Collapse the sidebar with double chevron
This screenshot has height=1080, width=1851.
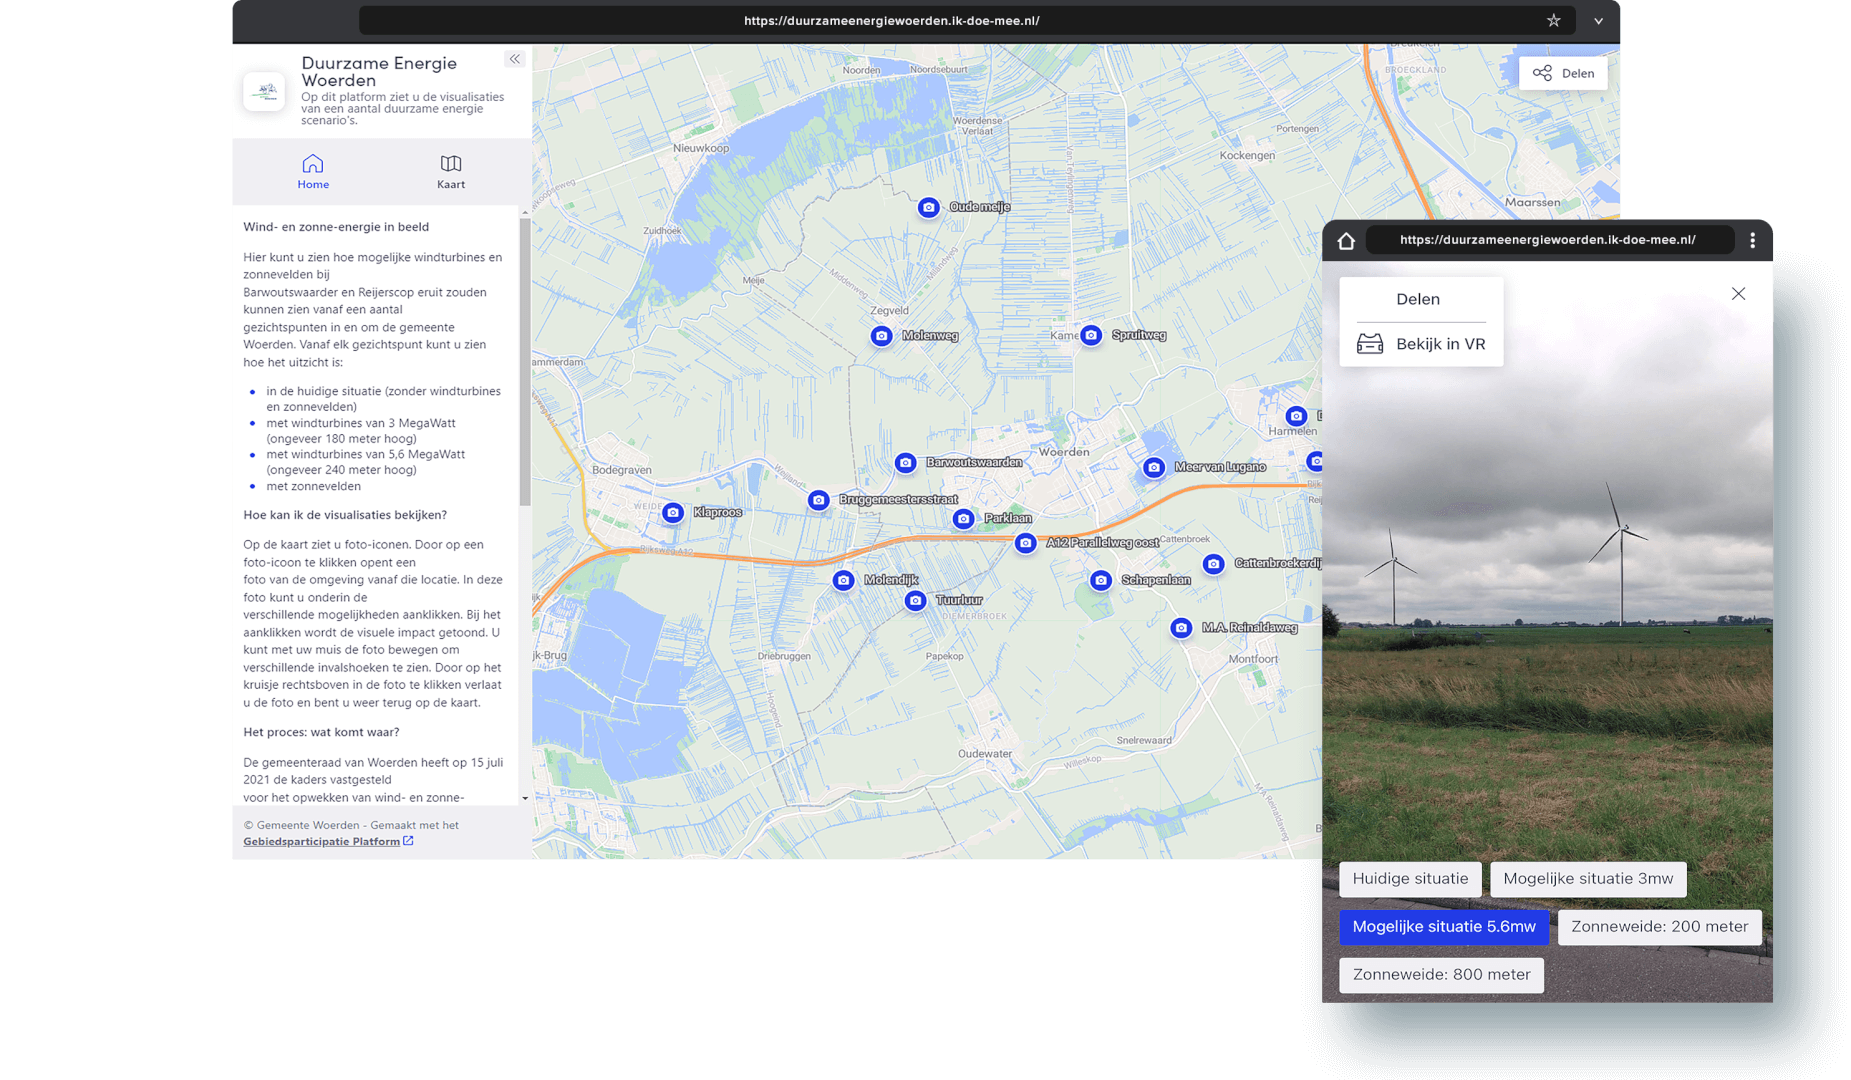pyautogui.click(x=514, y=59)
